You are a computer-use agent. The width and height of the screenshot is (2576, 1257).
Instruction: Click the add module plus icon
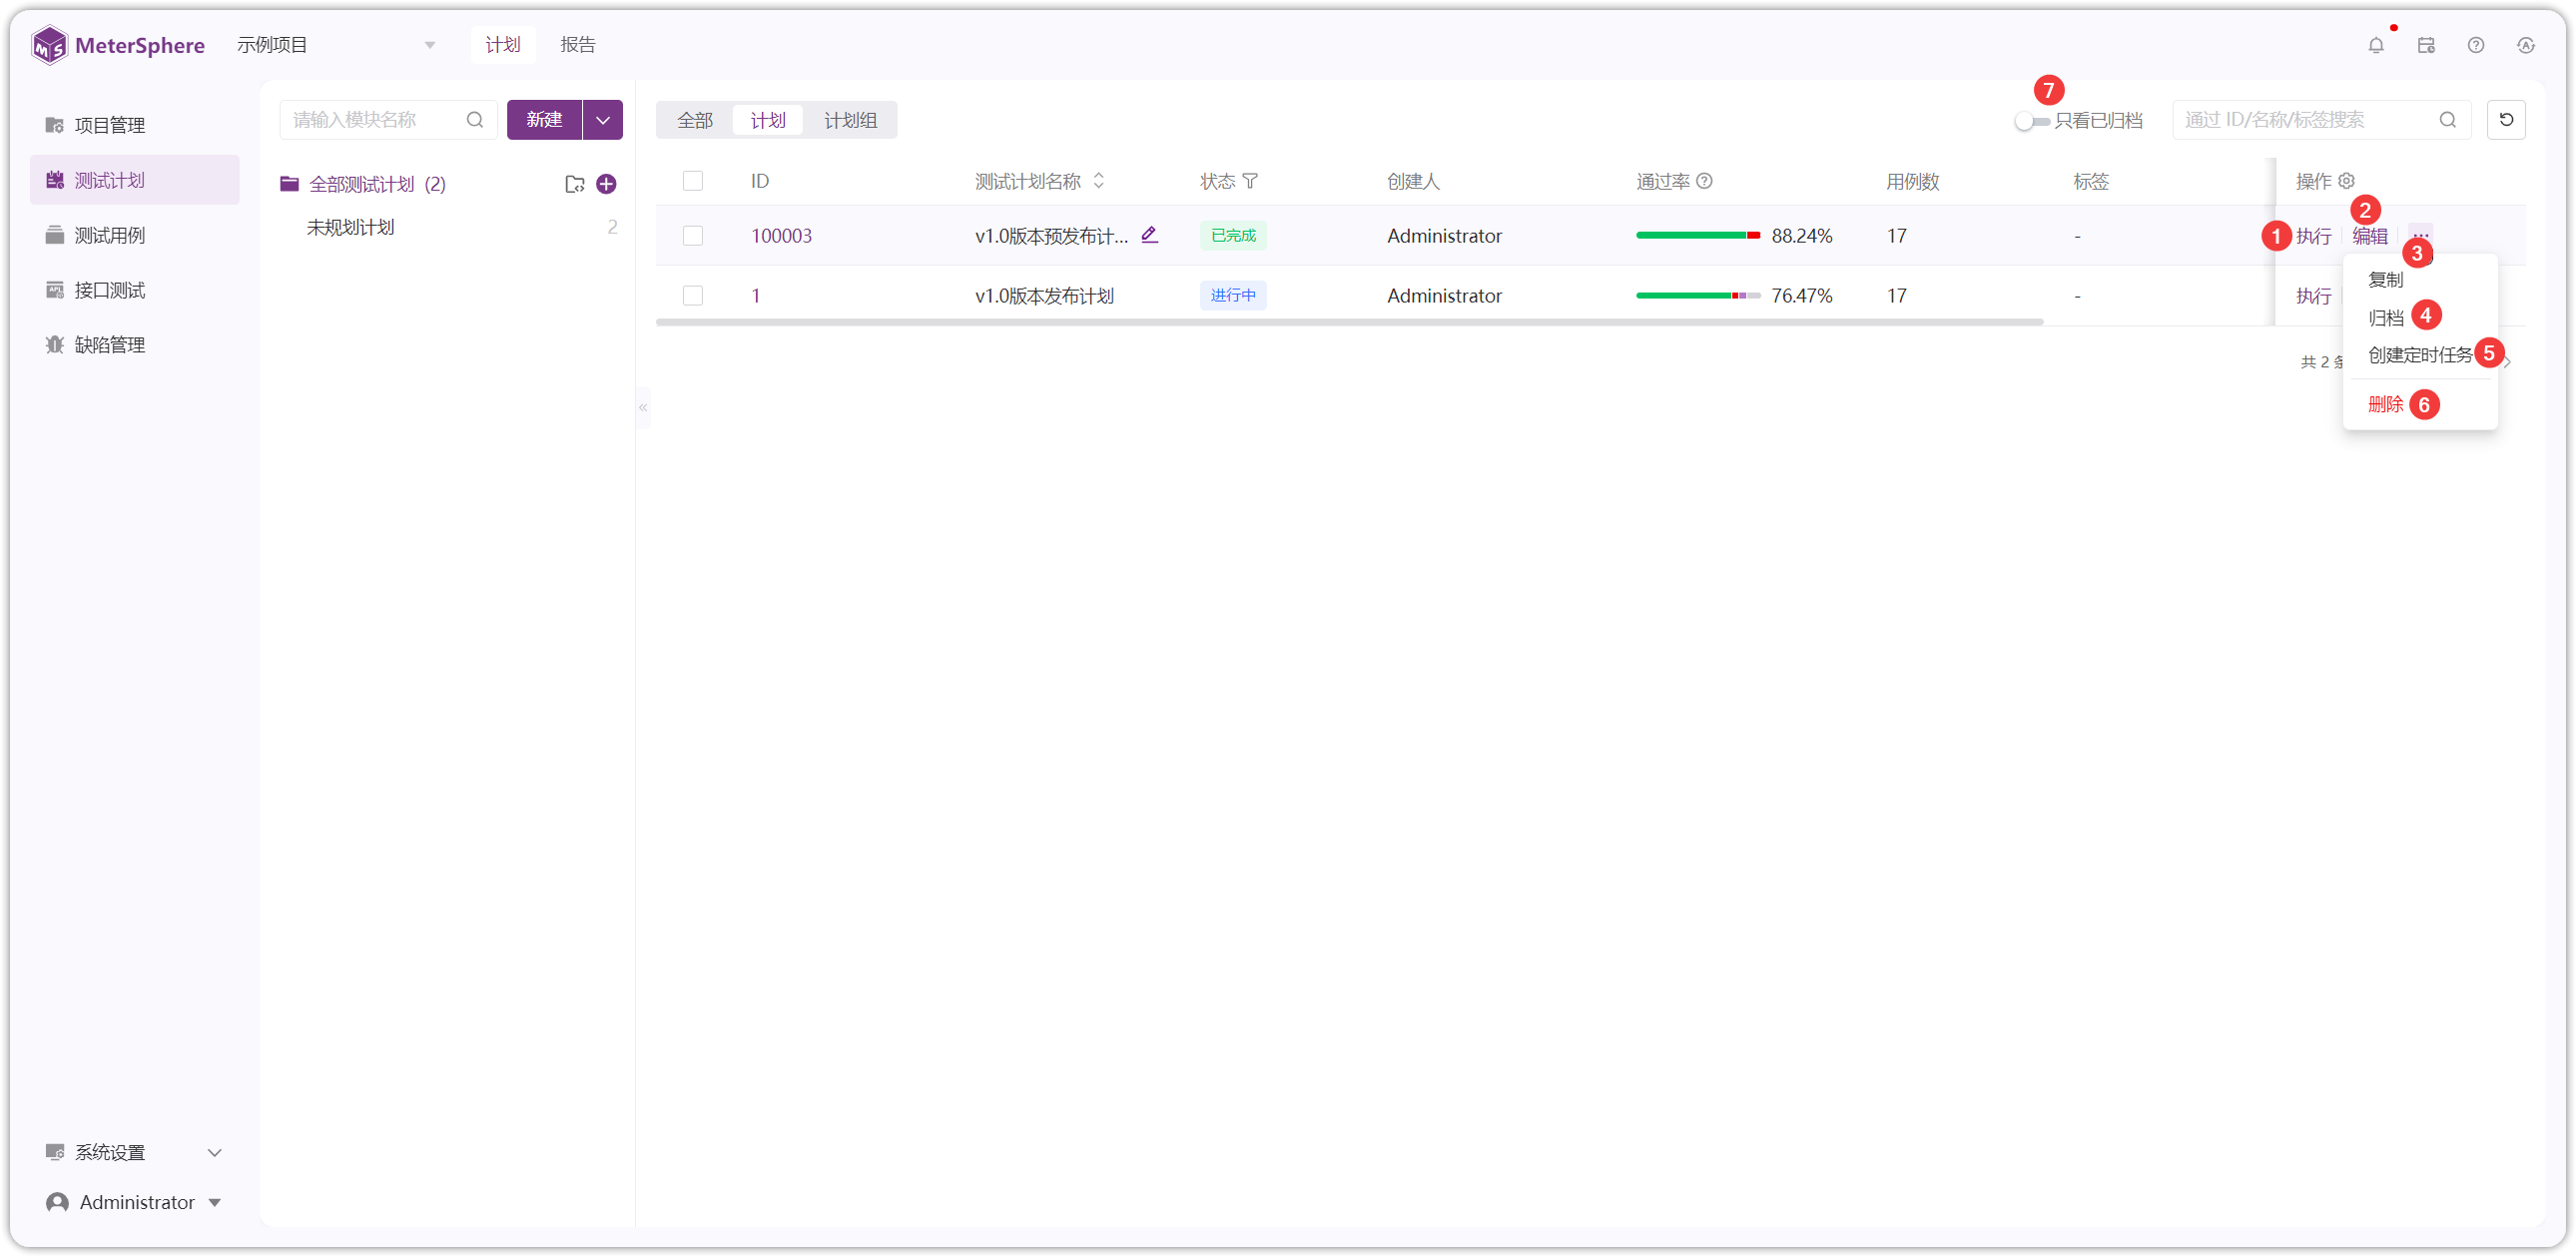tap(606, 184)
